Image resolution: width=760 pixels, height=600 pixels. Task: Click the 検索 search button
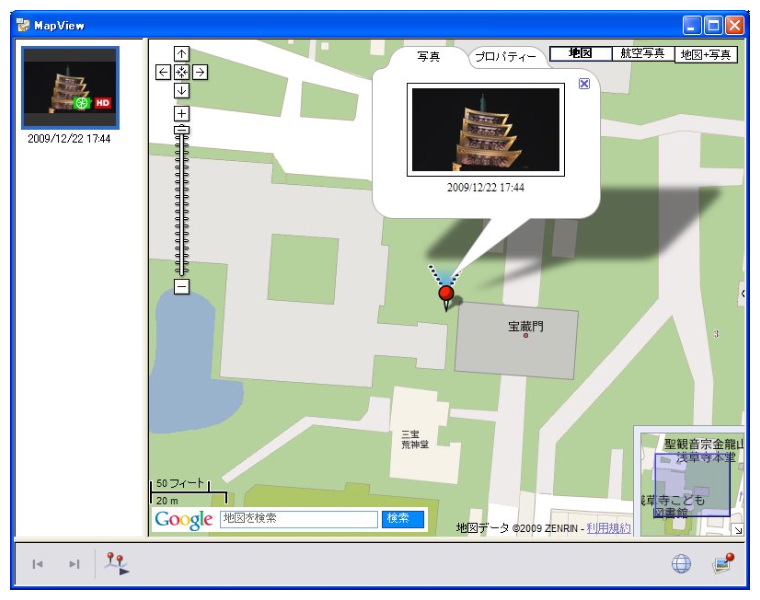[x=398, y=518]
